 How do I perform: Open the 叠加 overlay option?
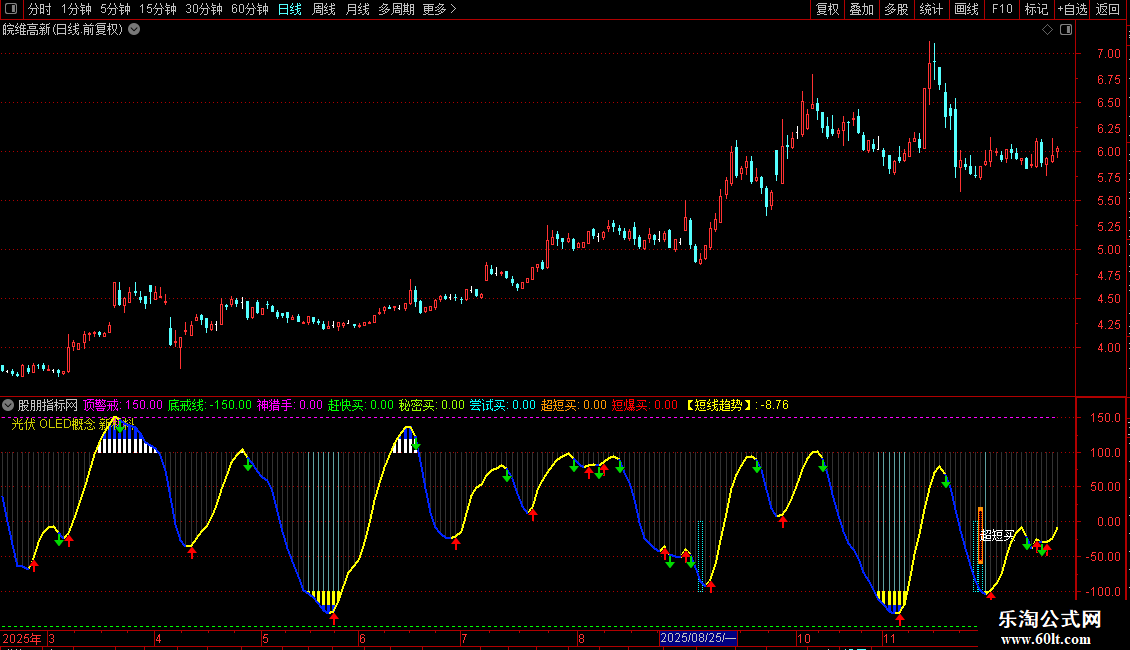click(861, 10)
